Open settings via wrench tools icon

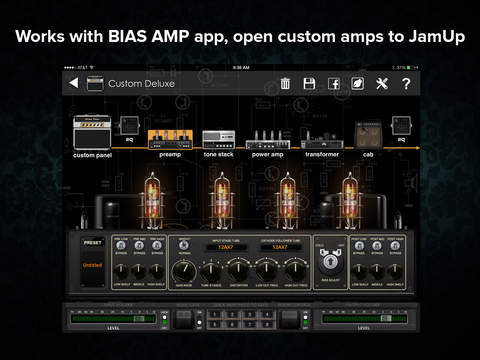(382, 83)
